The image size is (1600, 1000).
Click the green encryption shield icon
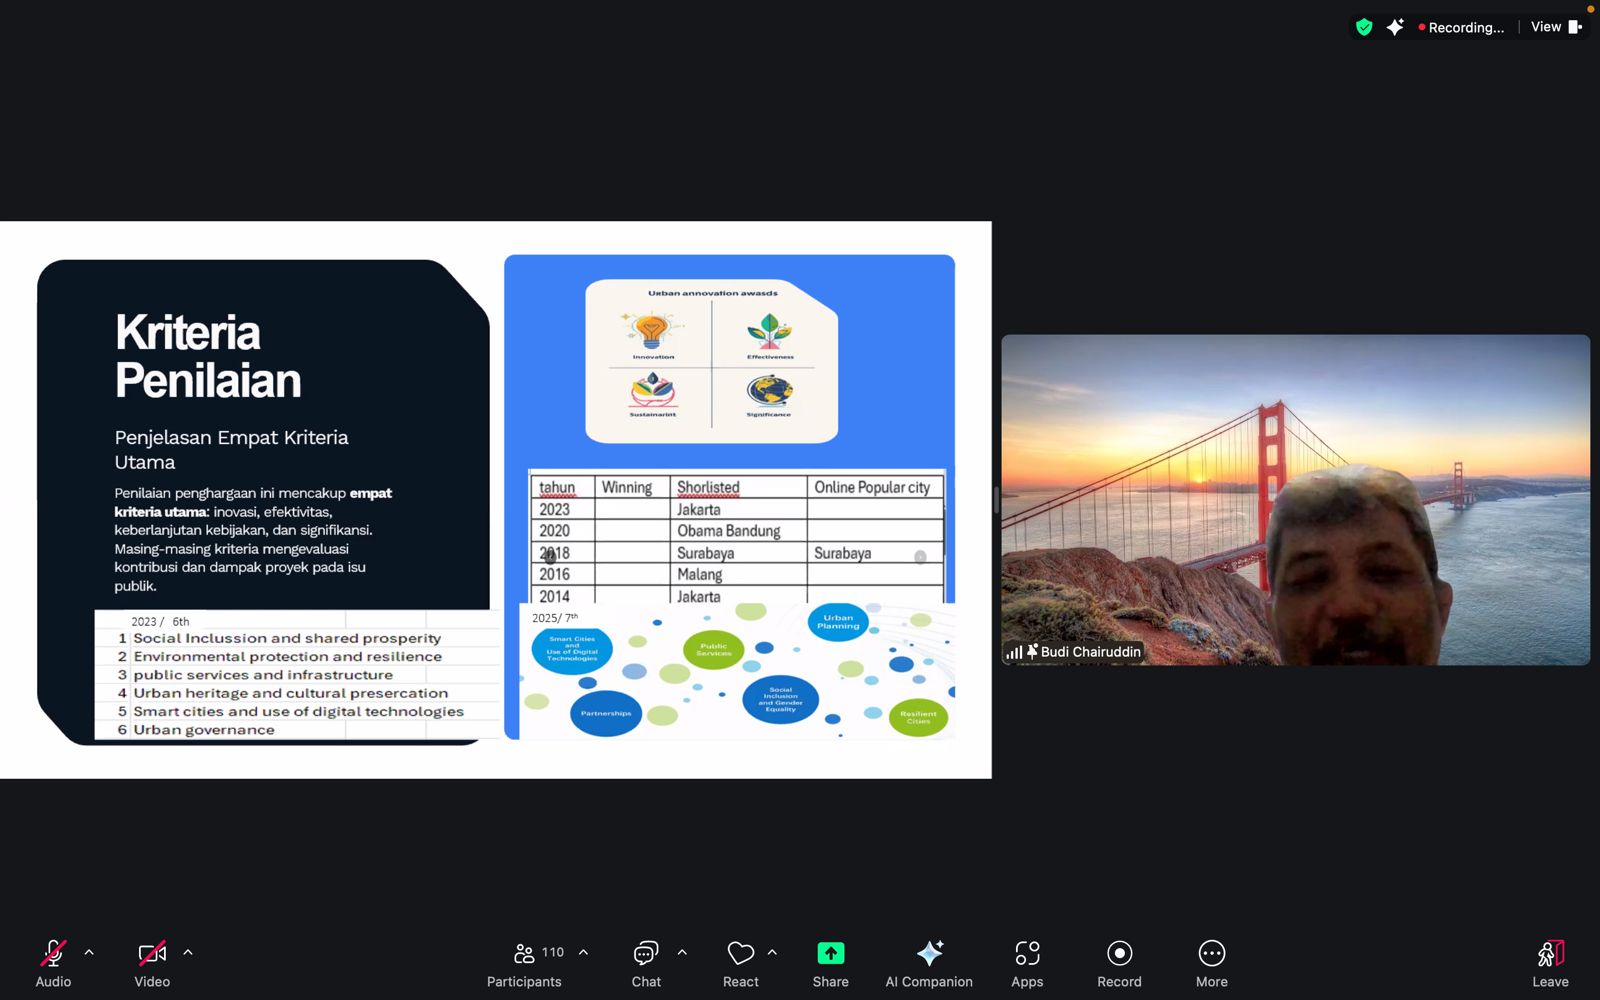1364,27
